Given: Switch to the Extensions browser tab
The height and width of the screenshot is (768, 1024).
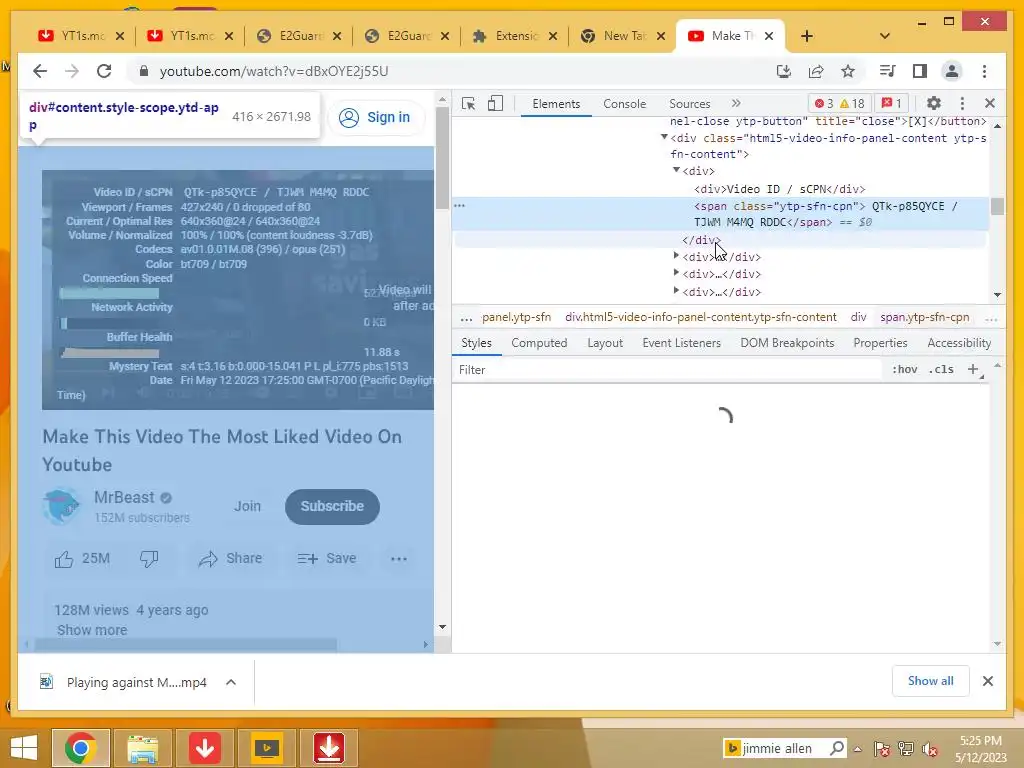Looking at the screenshot, I should (x=515, y=36).
